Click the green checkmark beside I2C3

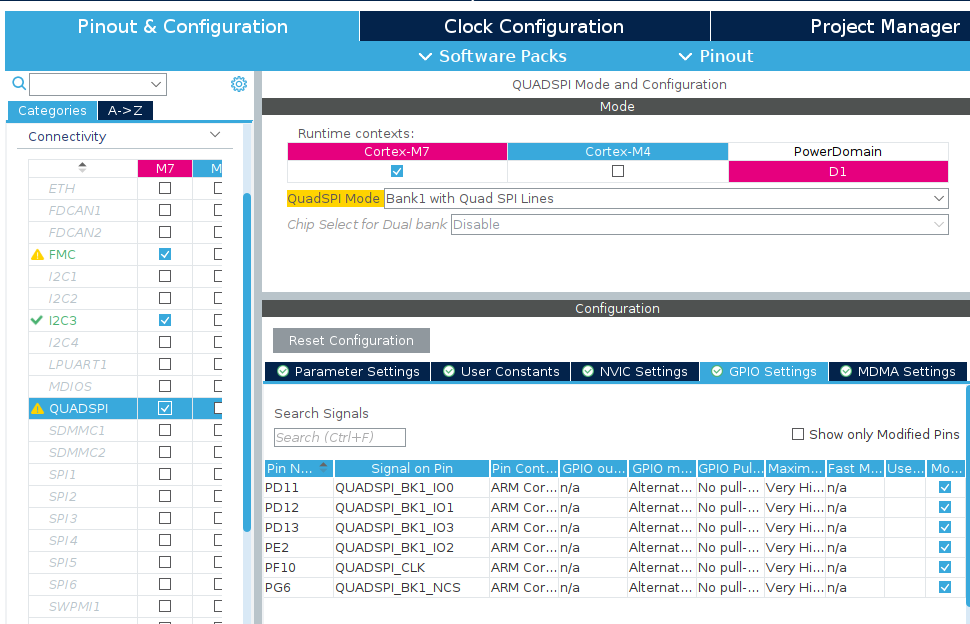(38, 321)
